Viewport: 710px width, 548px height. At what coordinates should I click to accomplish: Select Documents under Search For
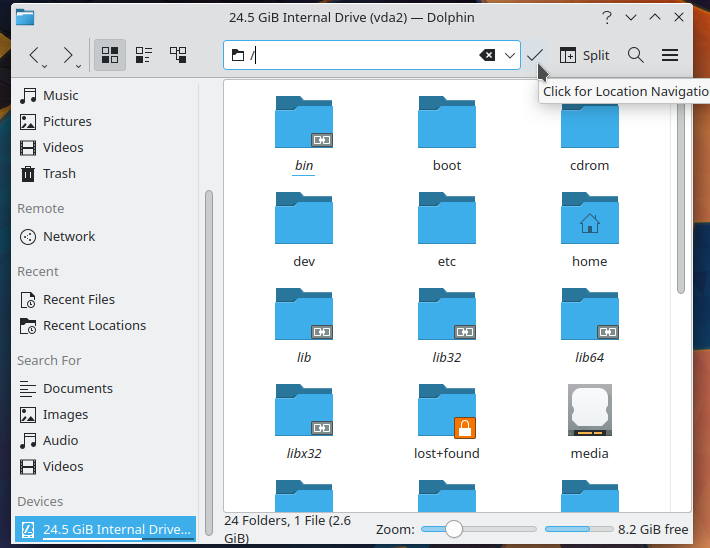pos(77,389)
